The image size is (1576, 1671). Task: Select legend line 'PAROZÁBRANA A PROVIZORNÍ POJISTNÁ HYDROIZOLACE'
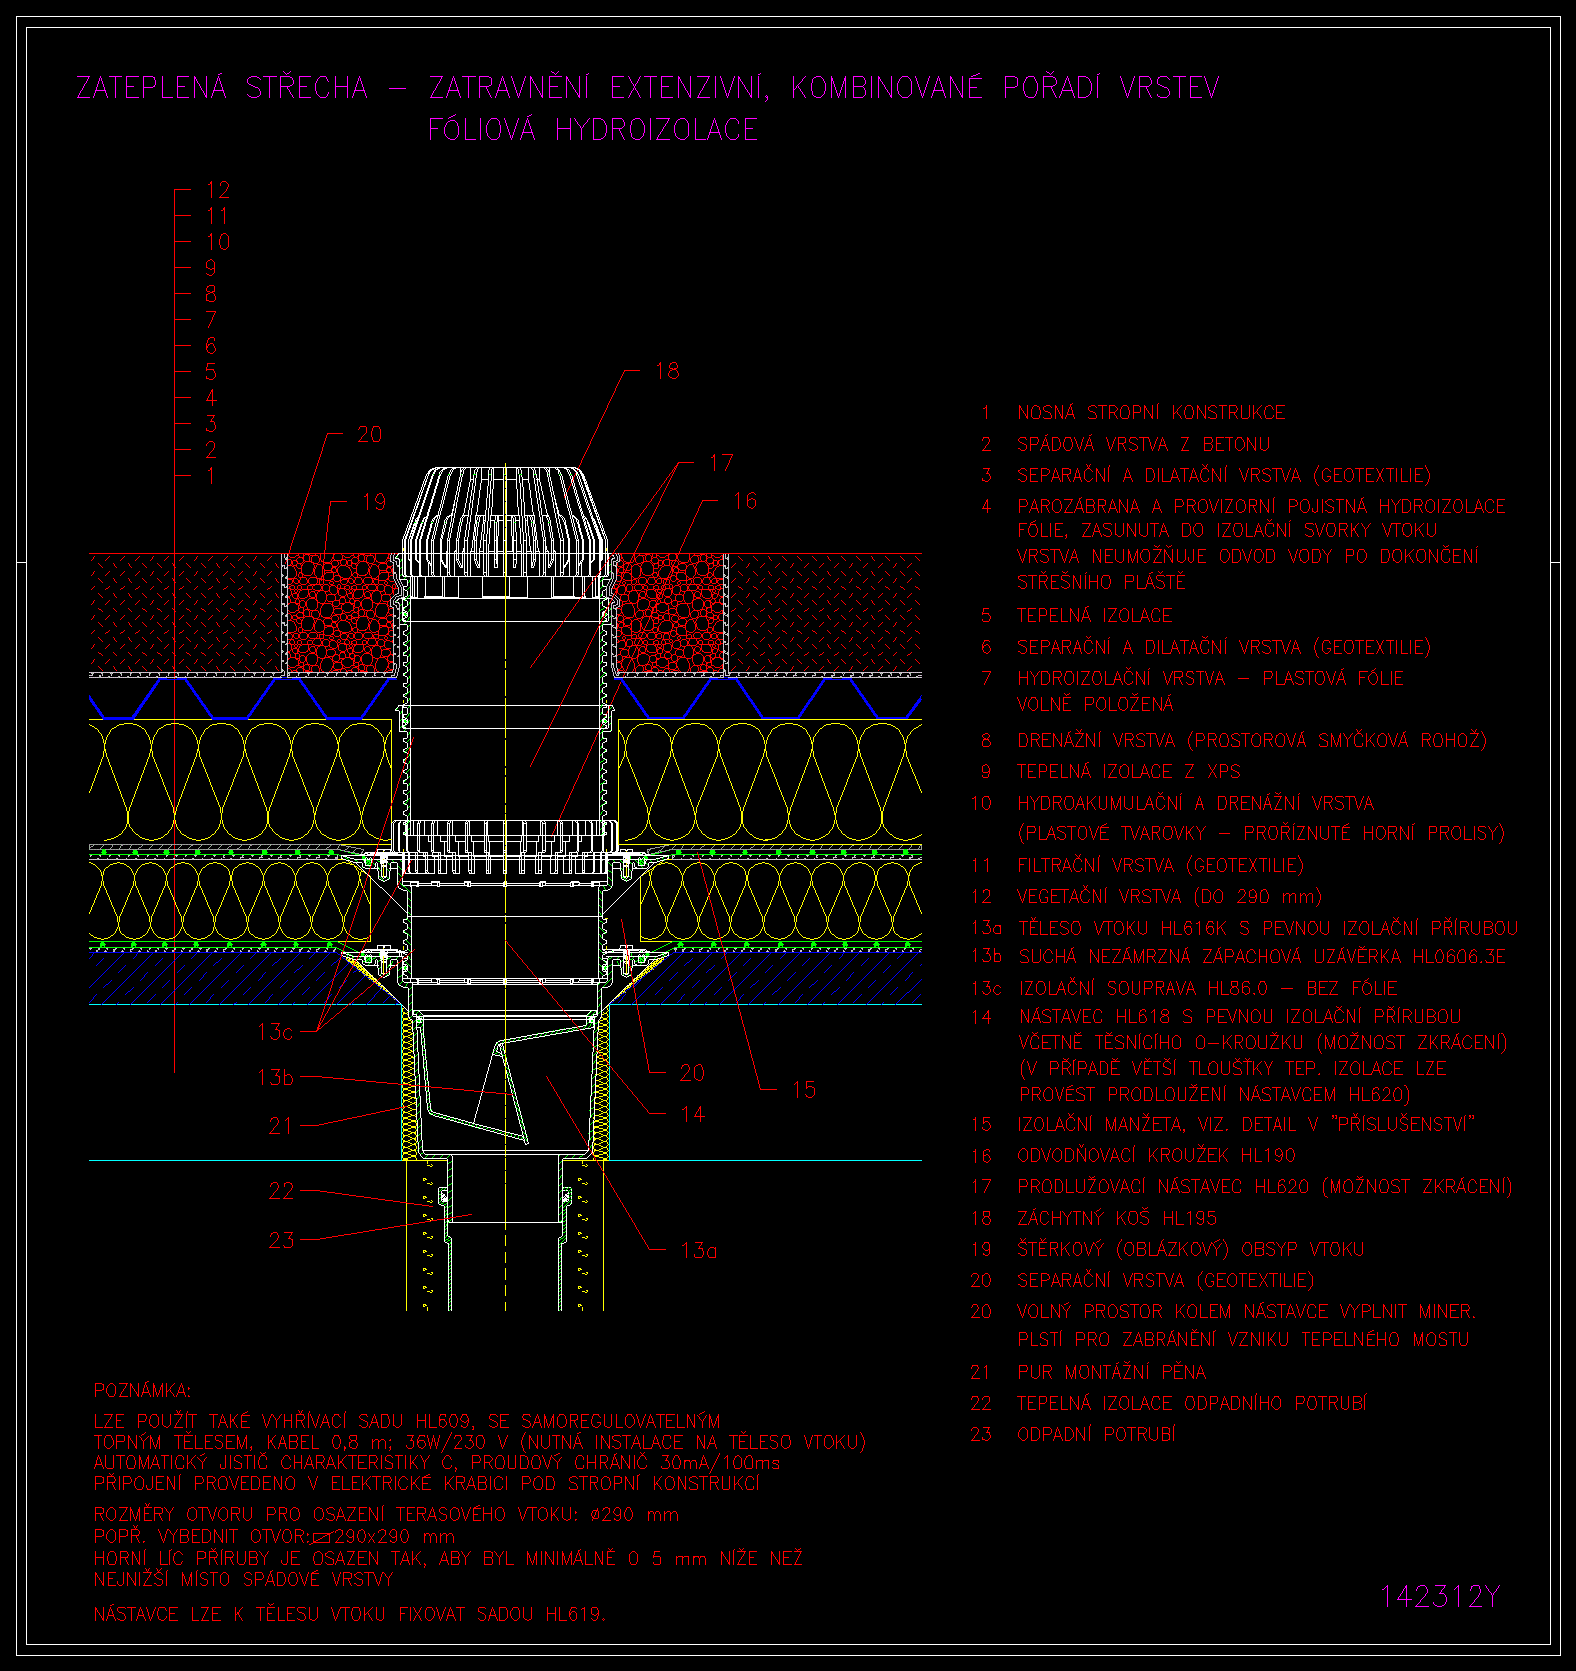point(1261,506)
